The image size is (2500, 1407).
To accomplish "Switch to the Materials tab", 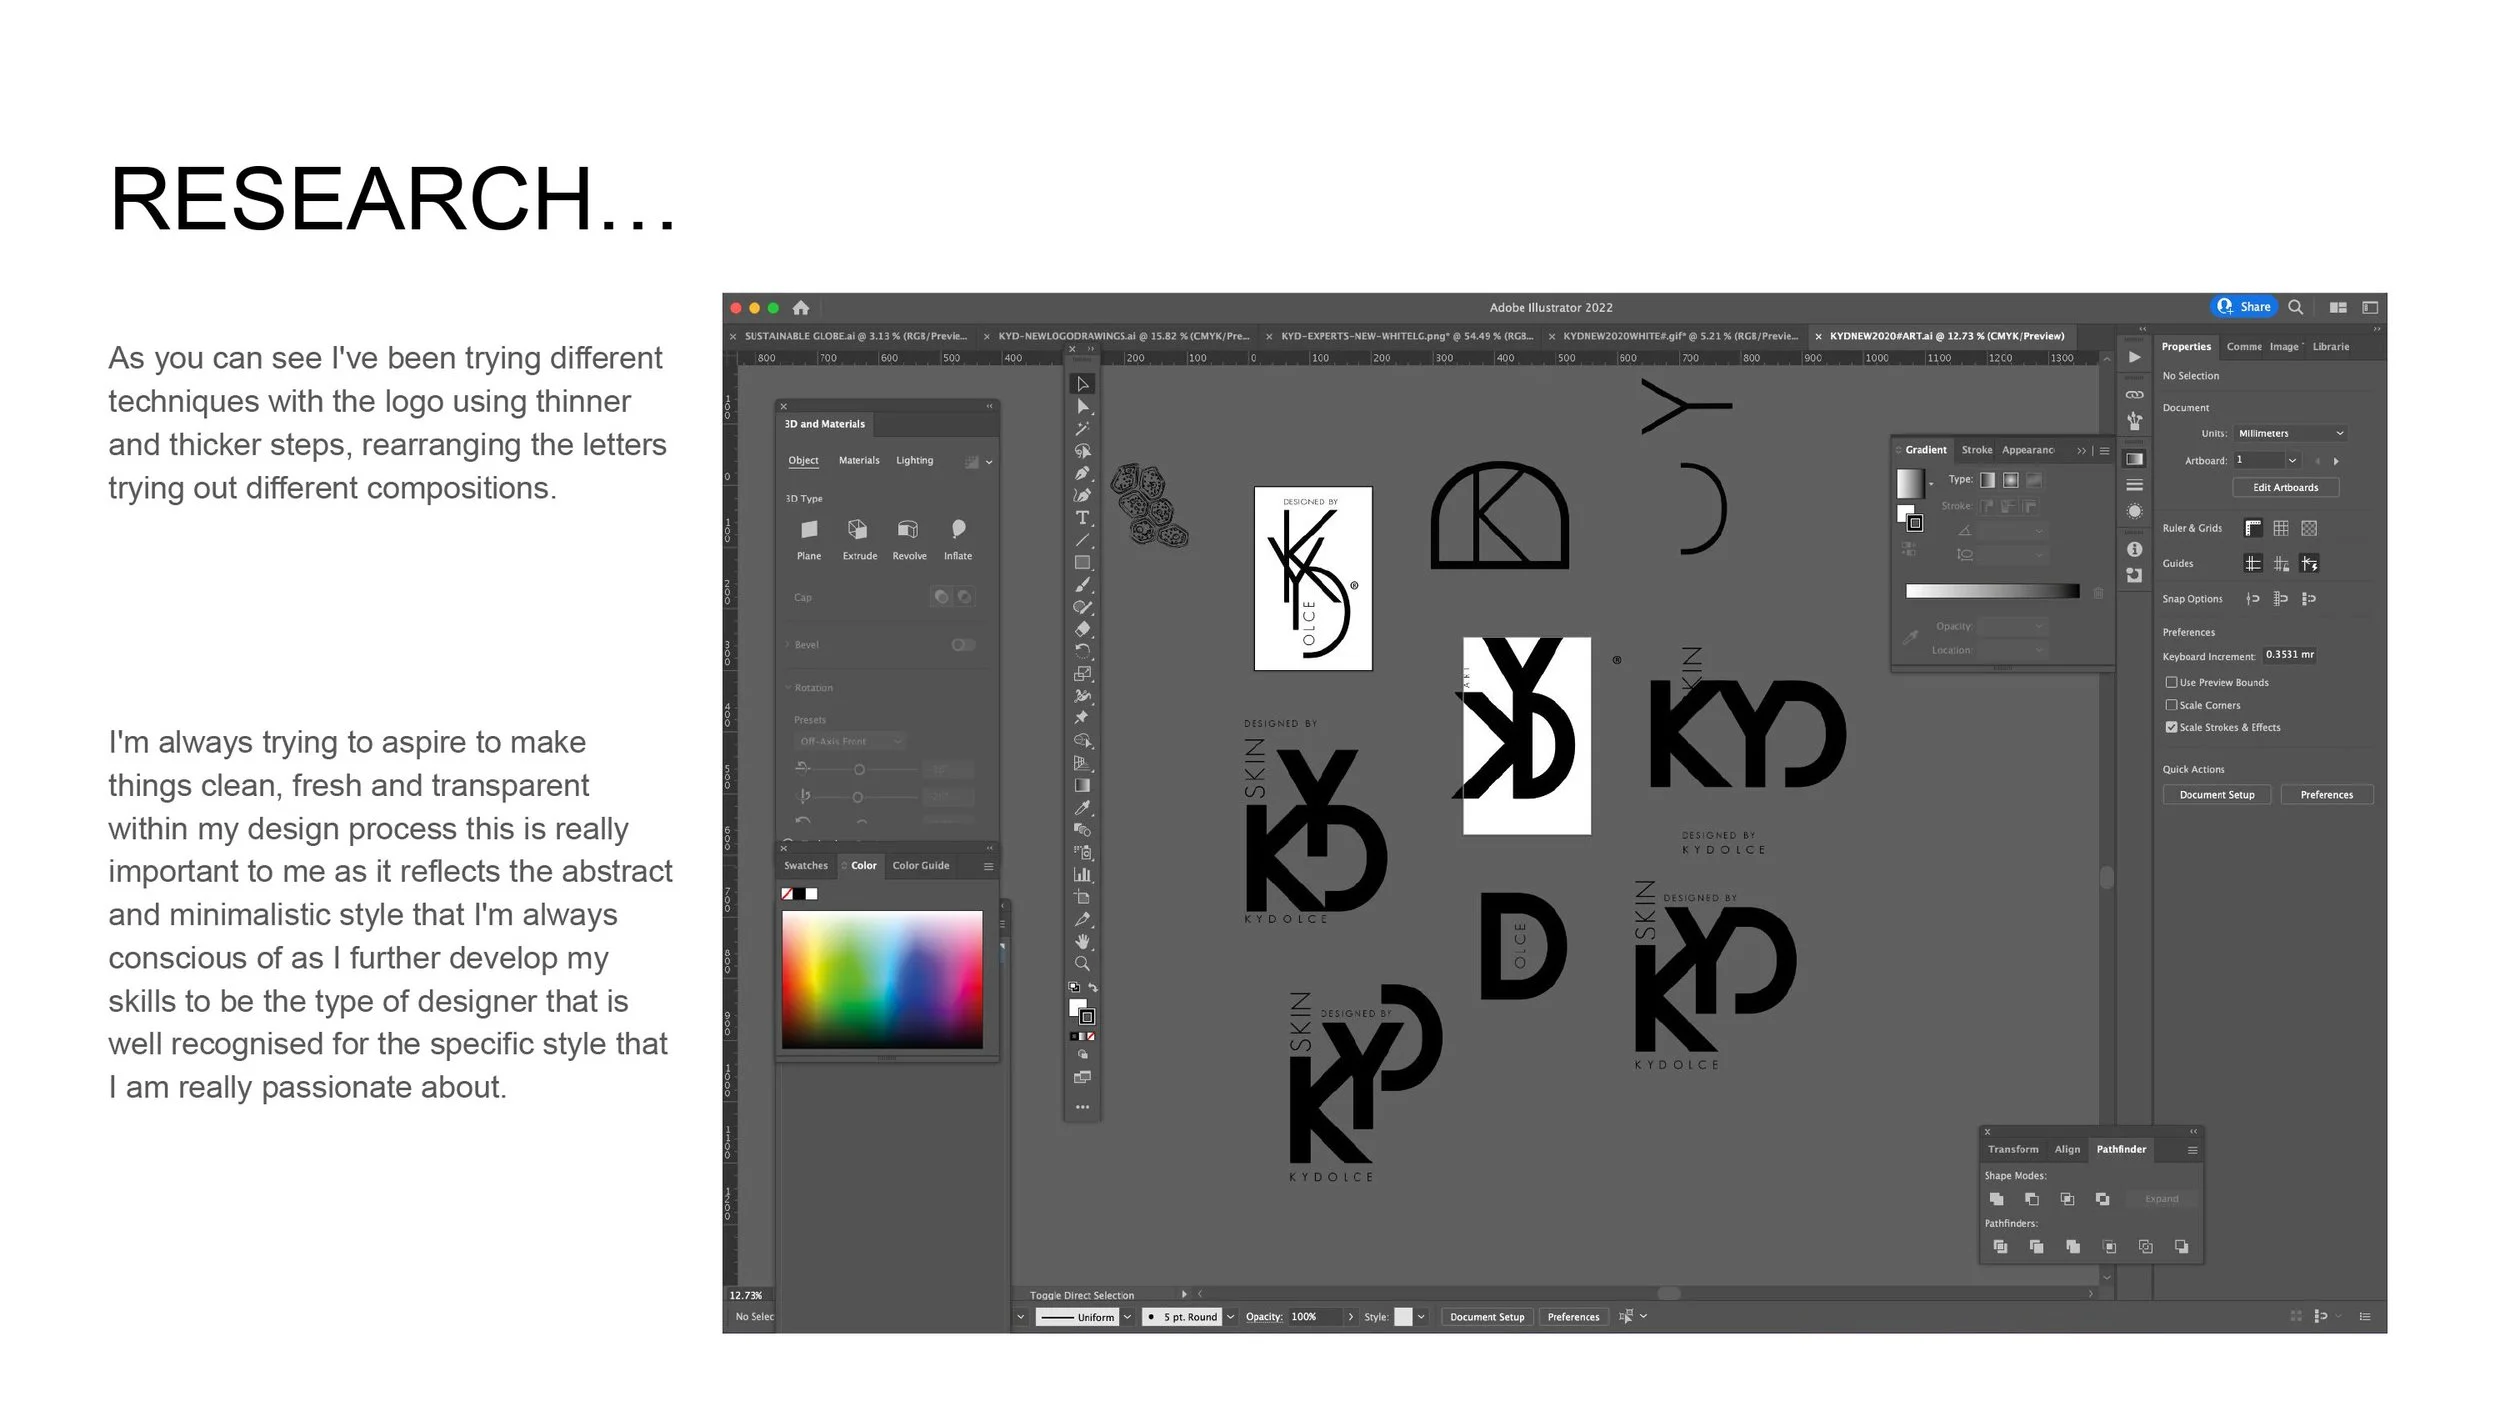I will (859, 461).
